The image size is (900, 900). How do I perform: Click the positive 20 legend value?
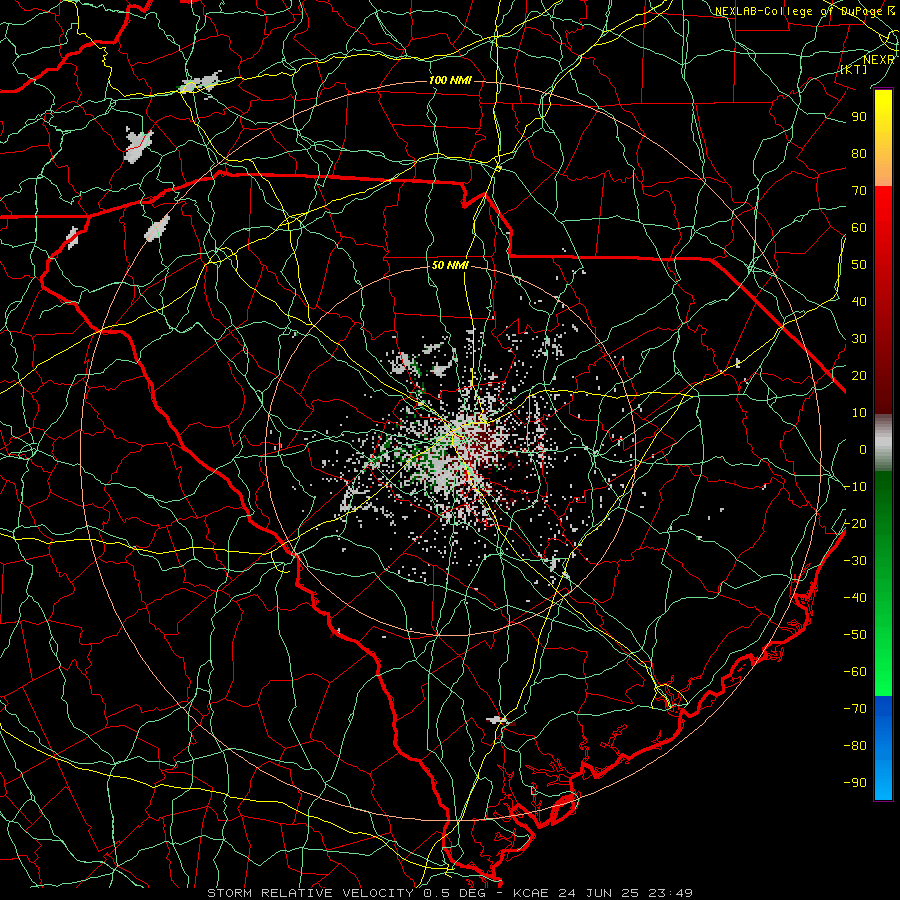click(x=859, y=375)
